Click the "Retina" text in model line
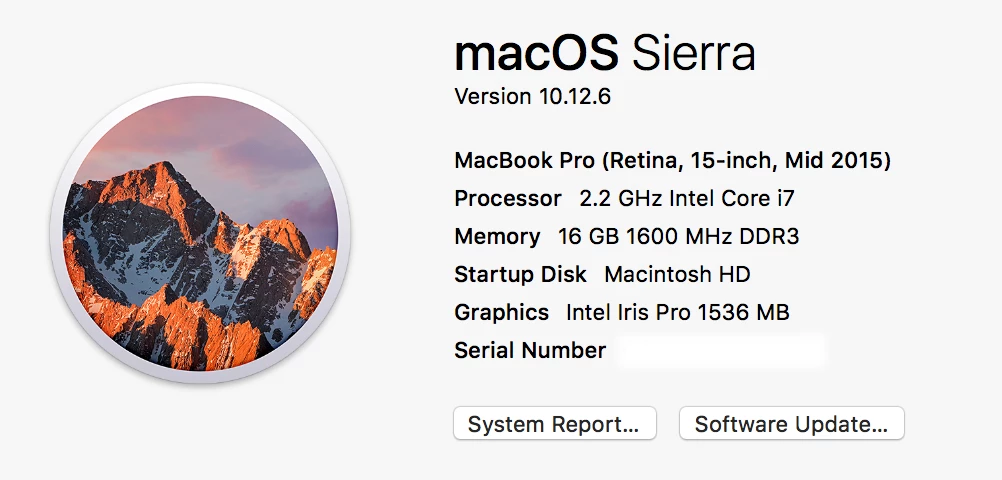 coord(643,160)
